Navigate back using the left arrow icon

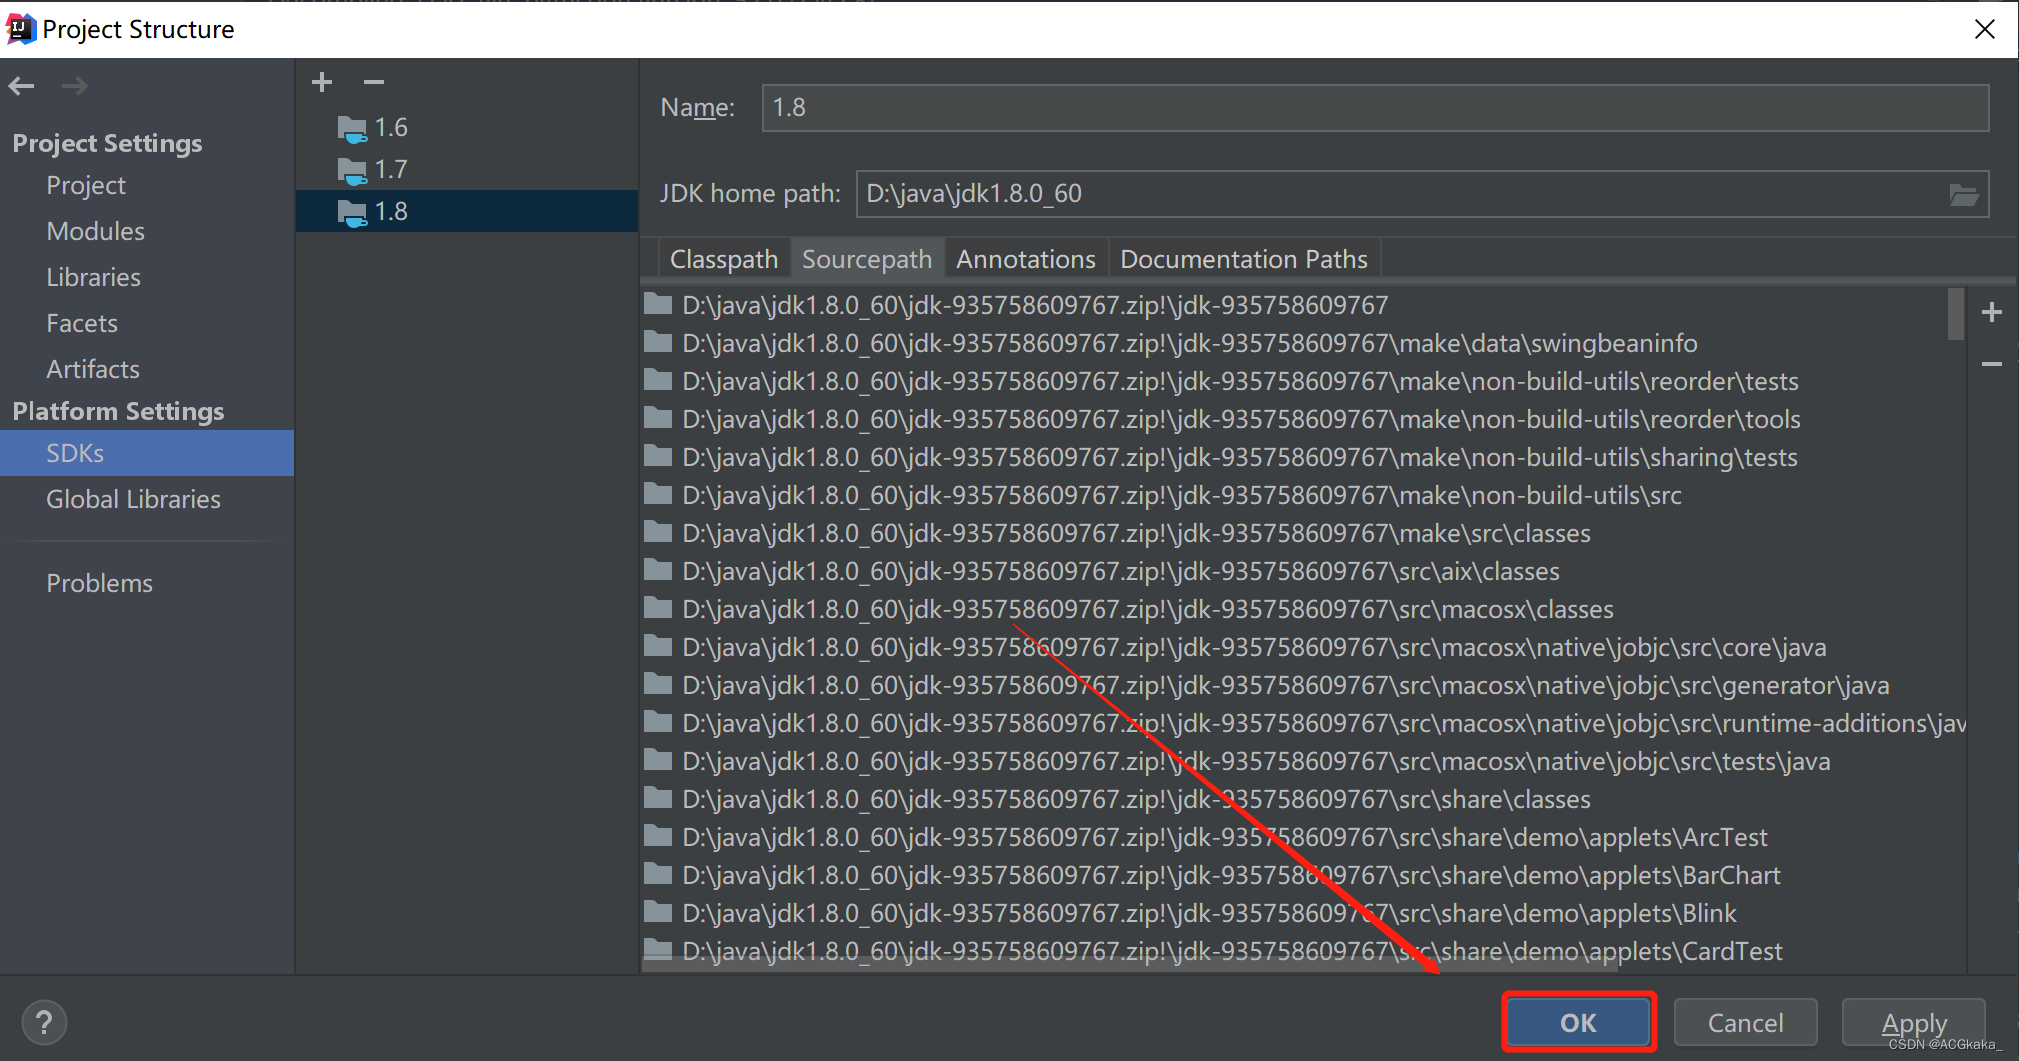[x=21, y=86]
